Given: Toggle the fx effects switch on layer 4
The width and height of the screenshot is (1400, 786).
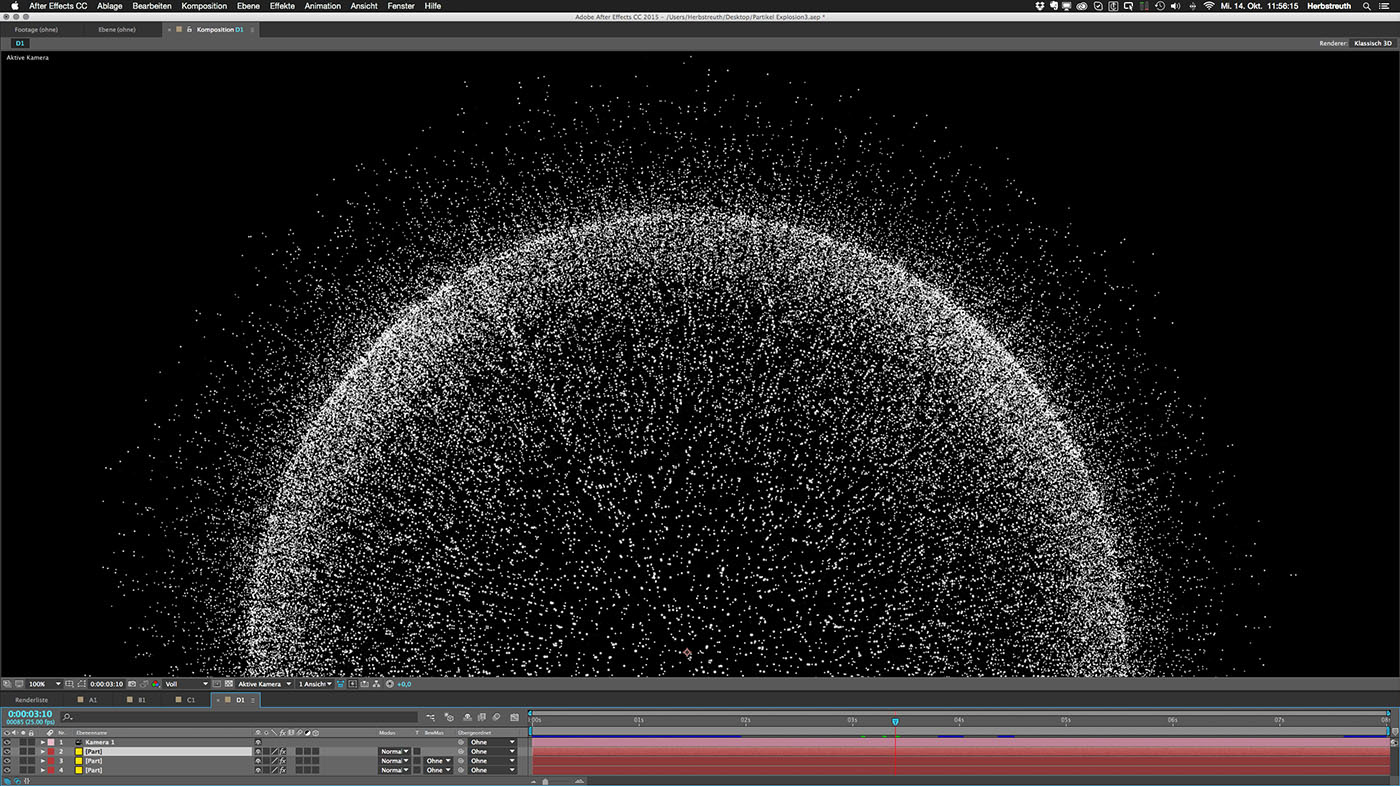Looking at the screenshot, I should click(x=283, y=770).
